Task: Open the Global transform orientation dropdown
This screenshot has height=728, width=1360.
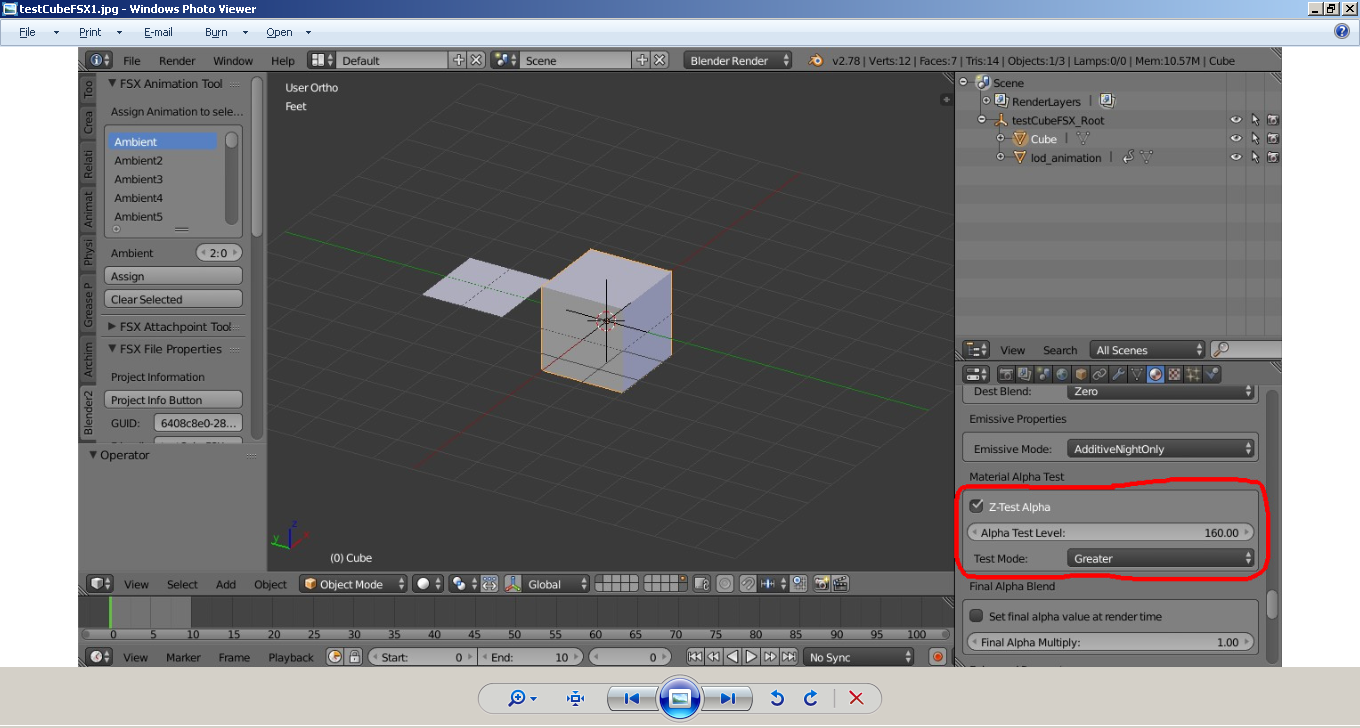Action: 546,584
